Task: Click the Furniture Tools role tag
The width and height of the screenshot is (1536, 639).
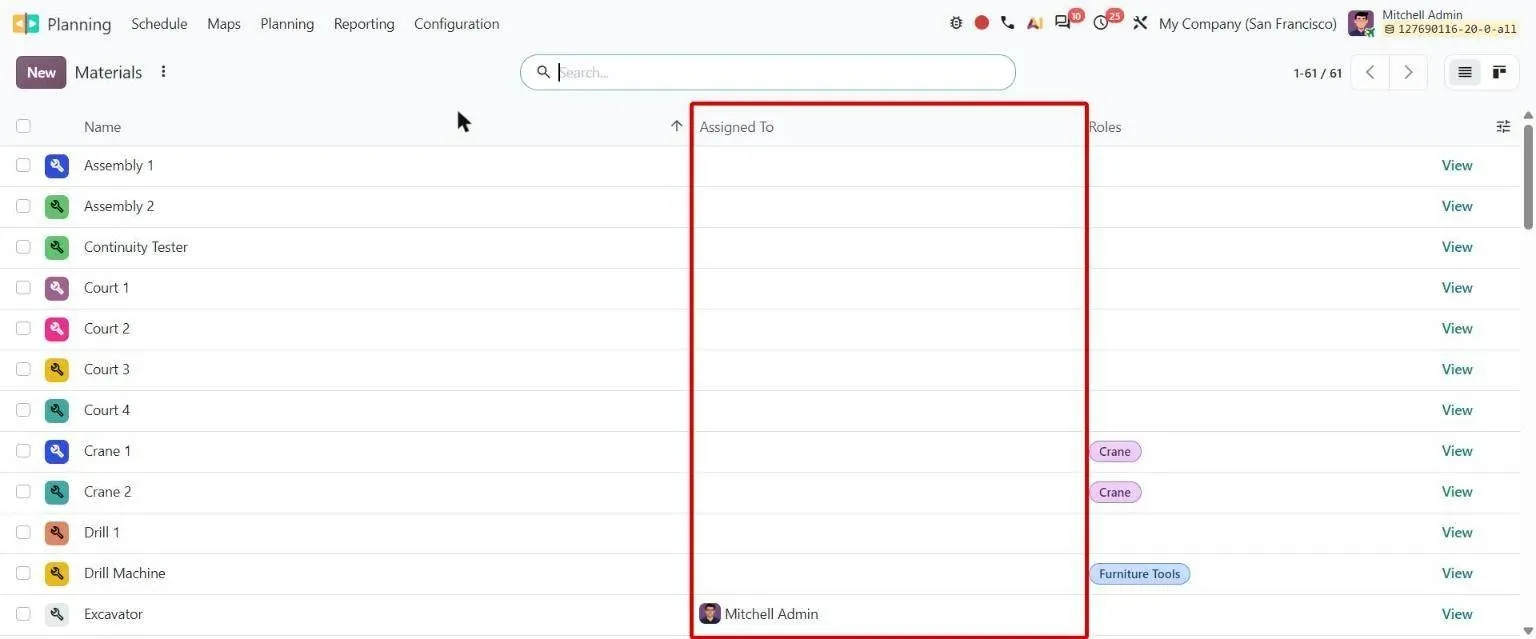Action: click(1139, 574)
